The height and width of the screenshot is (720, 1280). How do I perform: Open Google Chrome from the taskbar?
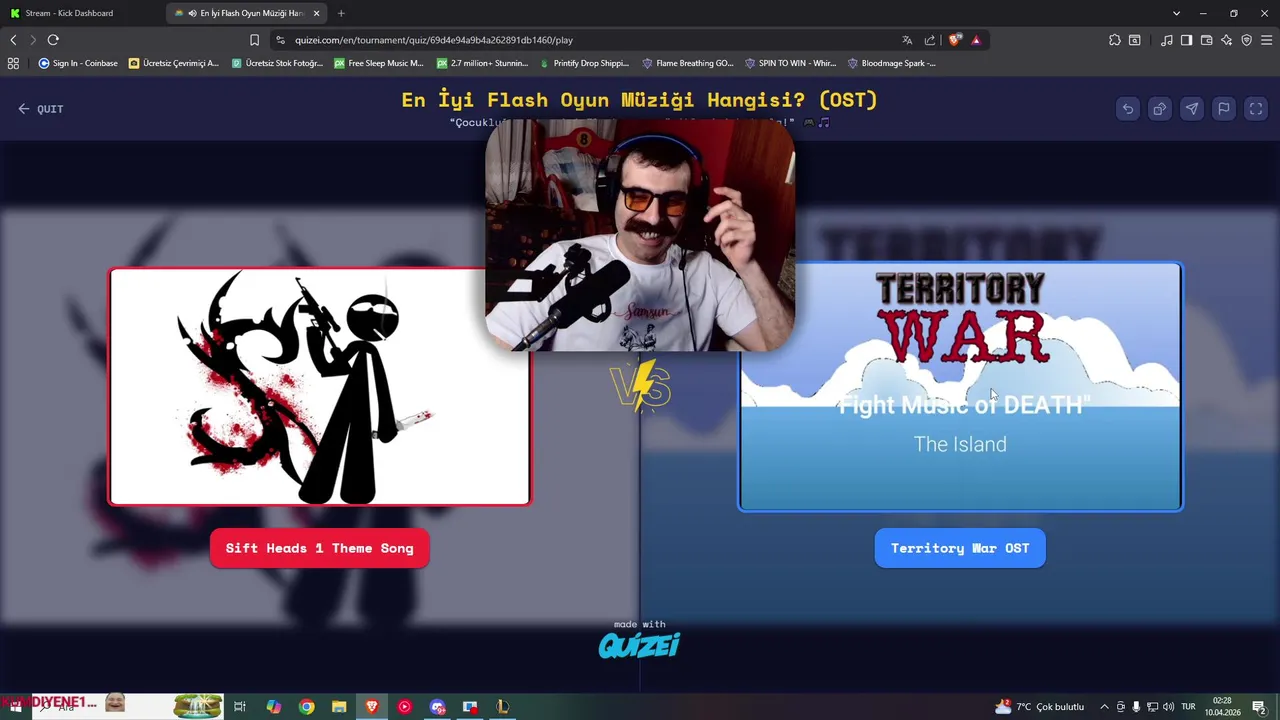[x=306, y=707]
